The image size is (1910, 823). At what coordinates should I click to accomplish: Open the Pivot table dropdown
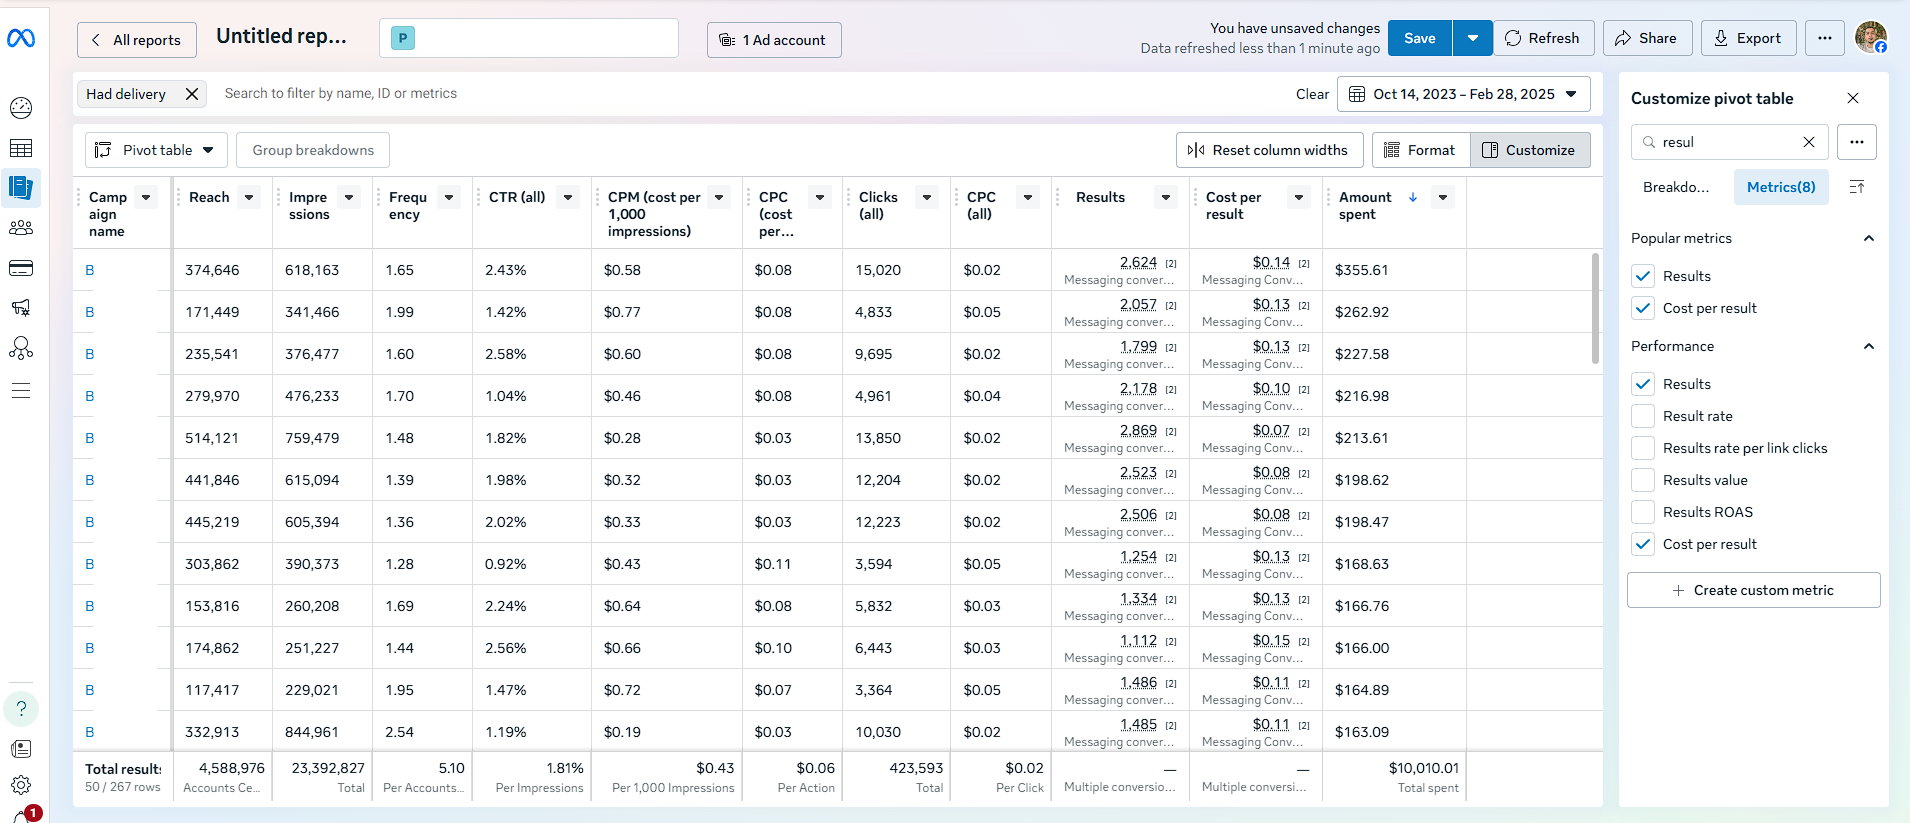[156, 150]
